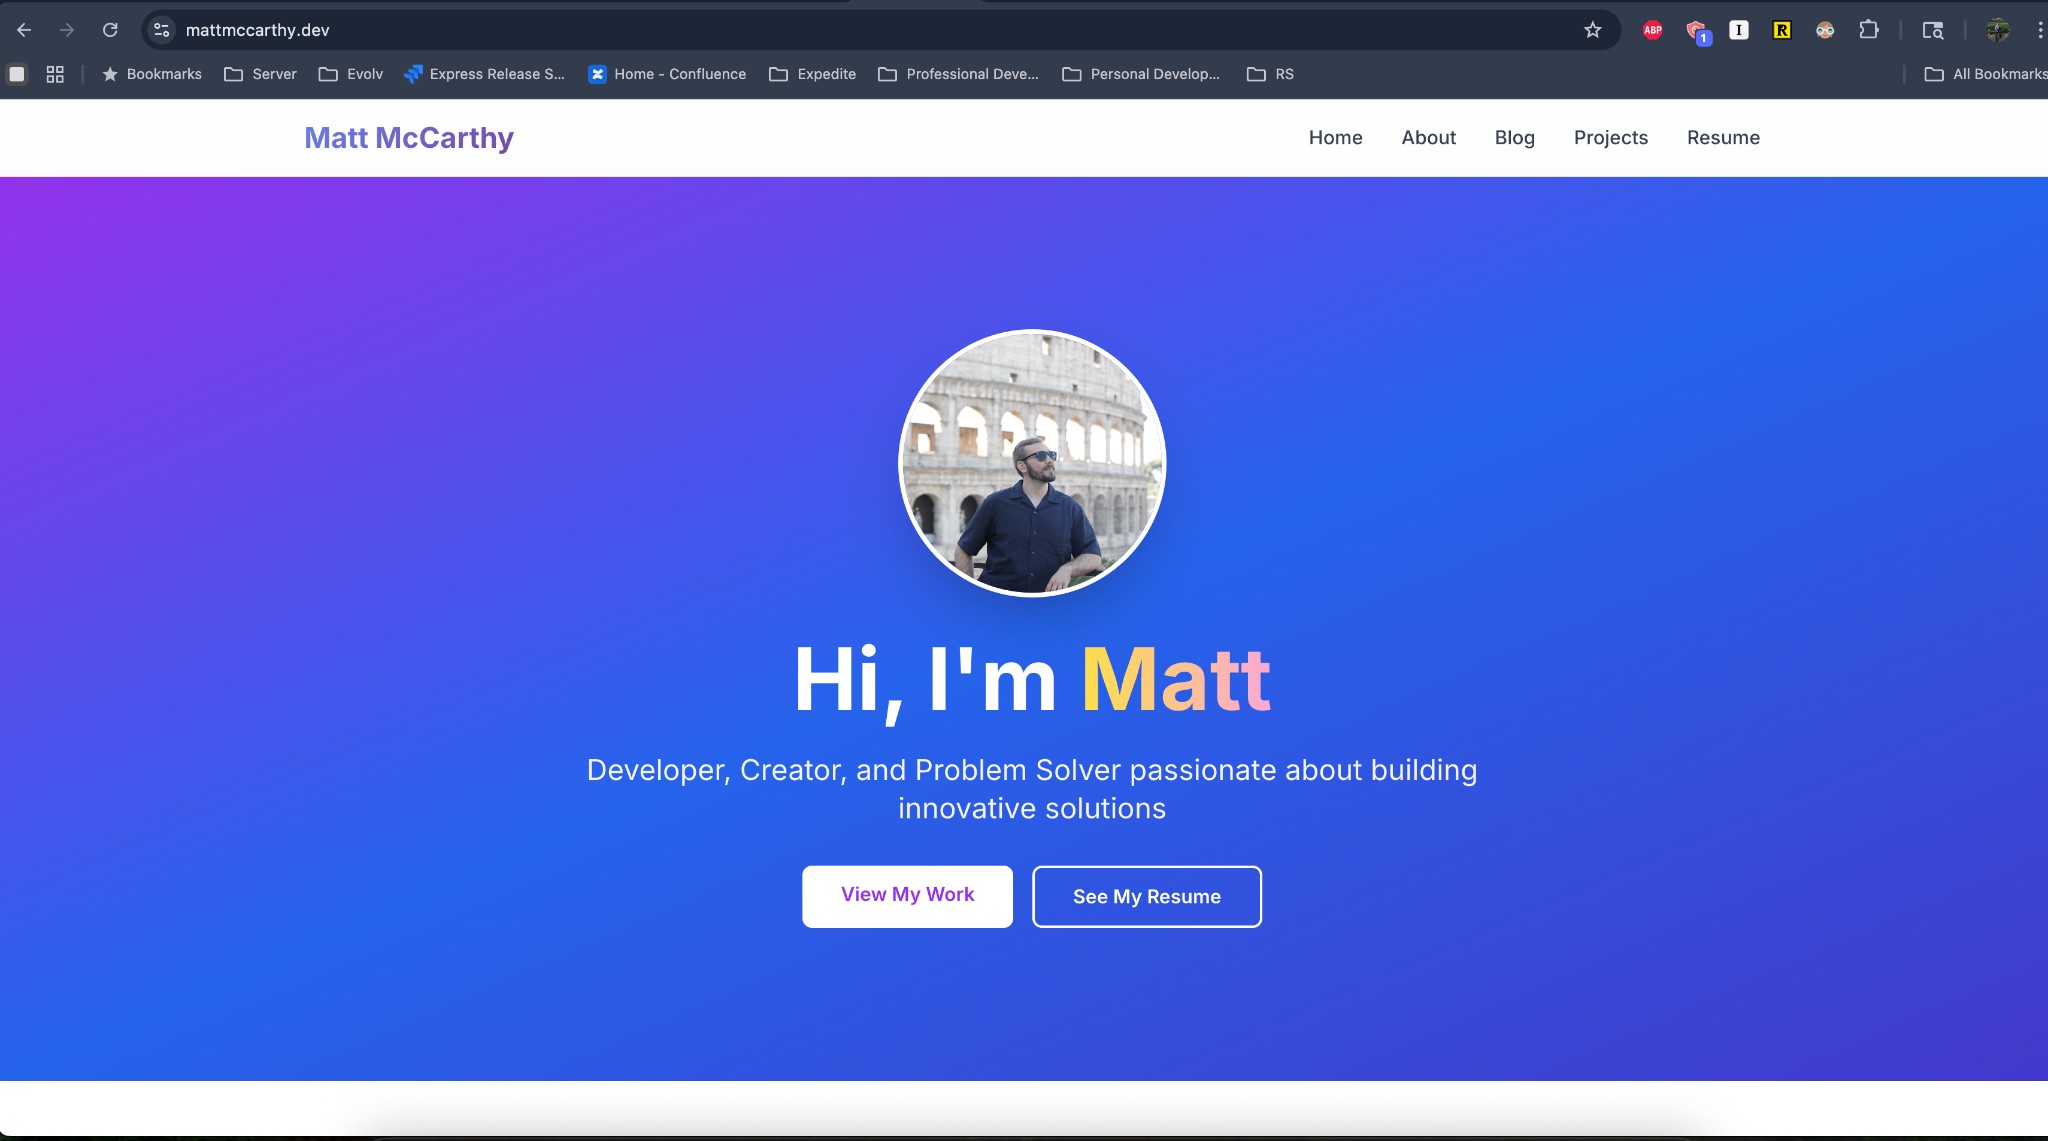Open the Projects section
2048x1141 pixels.
[1610, 137]
